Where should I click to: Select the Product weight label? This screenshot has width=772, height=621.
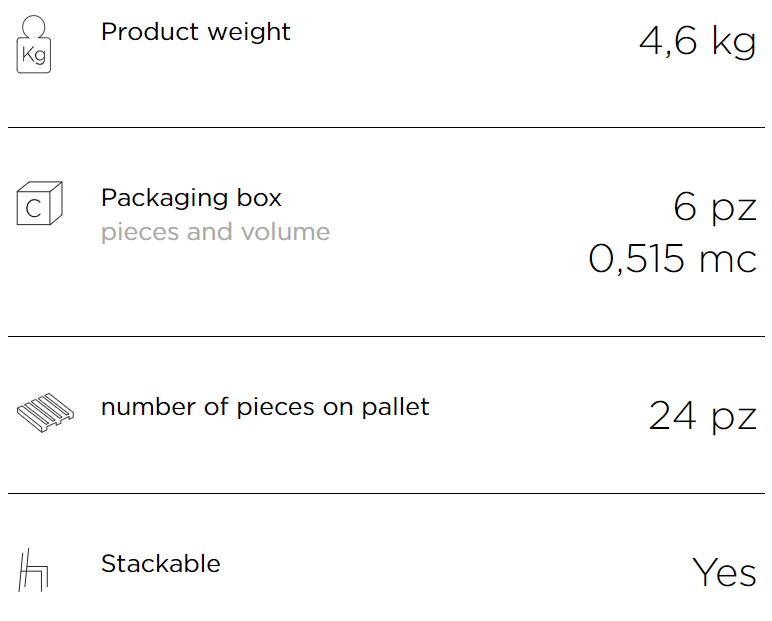[x=195, y=33]
